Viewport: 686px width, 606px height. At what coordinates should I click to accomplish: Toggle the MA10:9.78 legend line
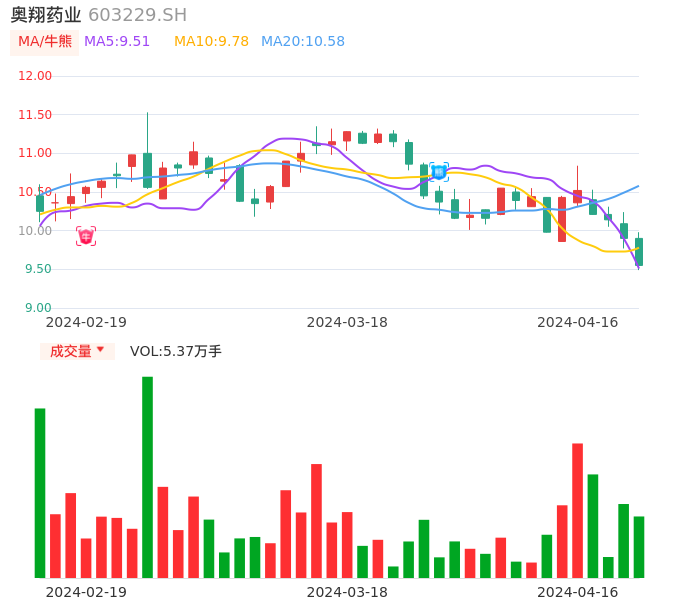[x=211, y=42]
